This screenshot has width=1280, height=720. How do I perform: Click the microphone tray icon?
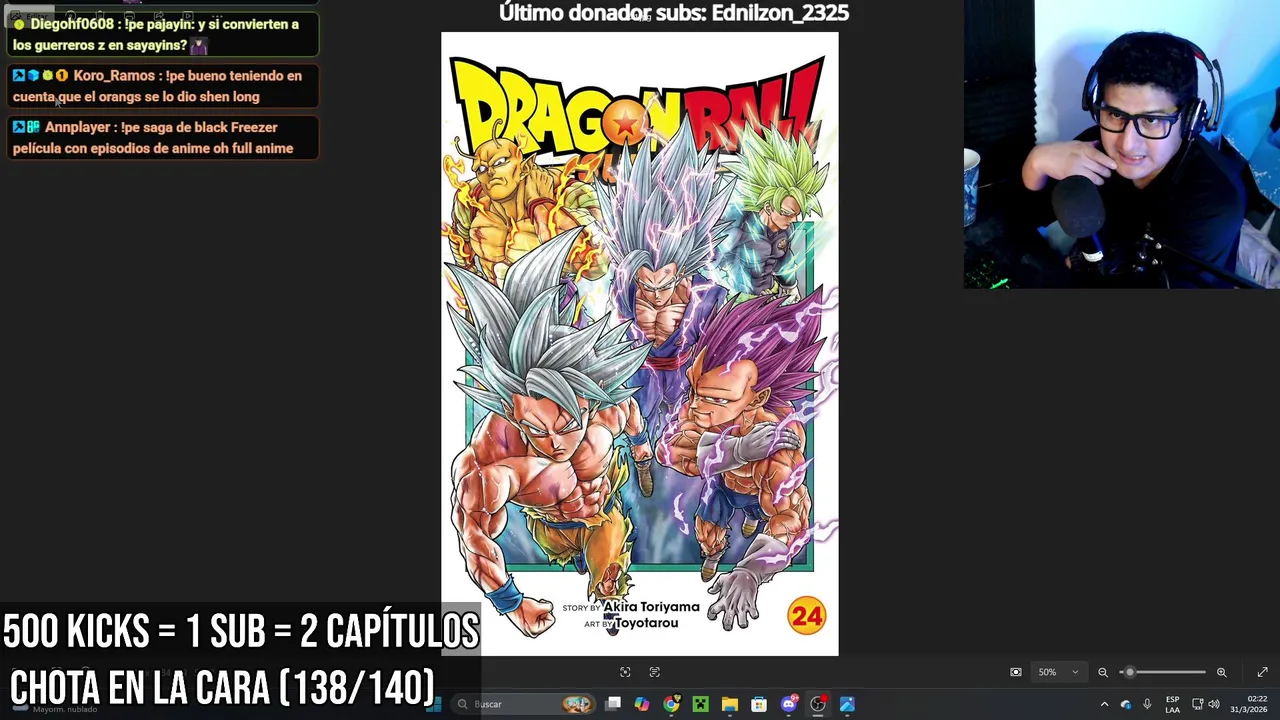(1147, 704)
